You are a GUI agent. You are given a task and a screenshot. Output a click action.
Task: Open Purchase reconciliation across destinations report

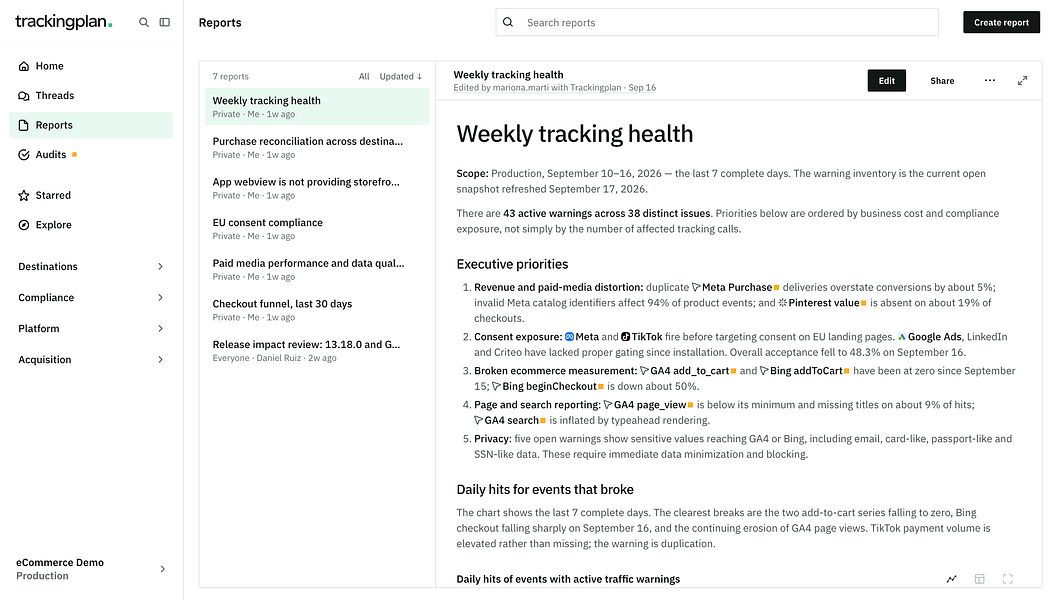[x=317, y=147]
